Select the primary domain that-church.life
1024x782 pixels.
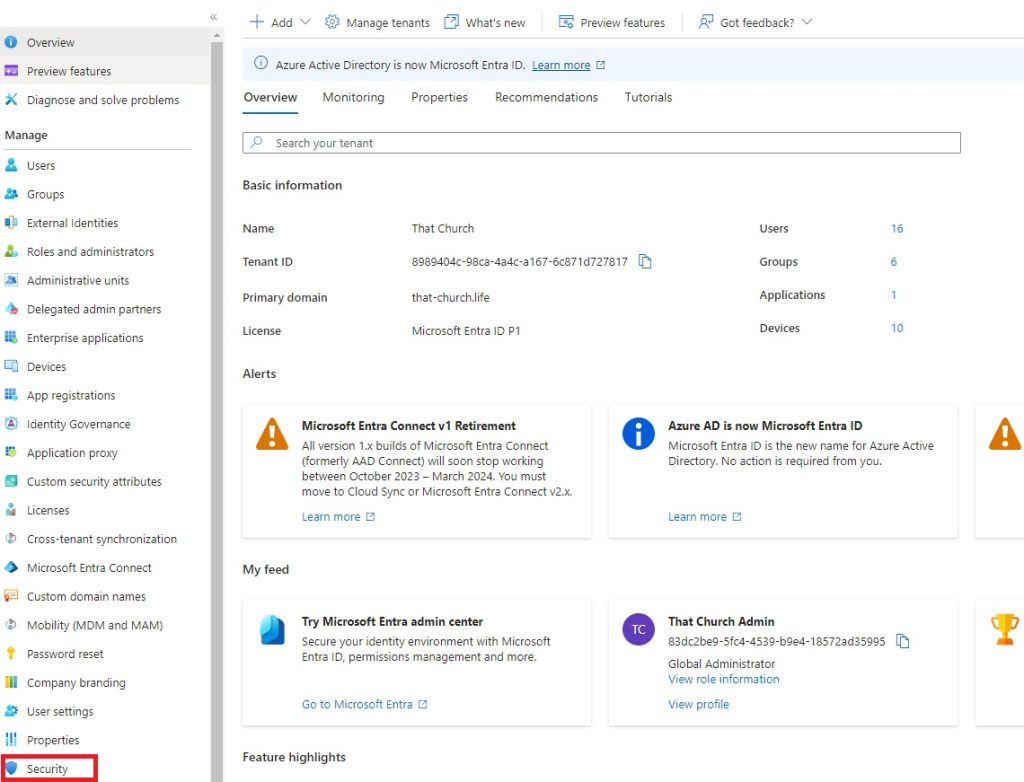(451, 298)
